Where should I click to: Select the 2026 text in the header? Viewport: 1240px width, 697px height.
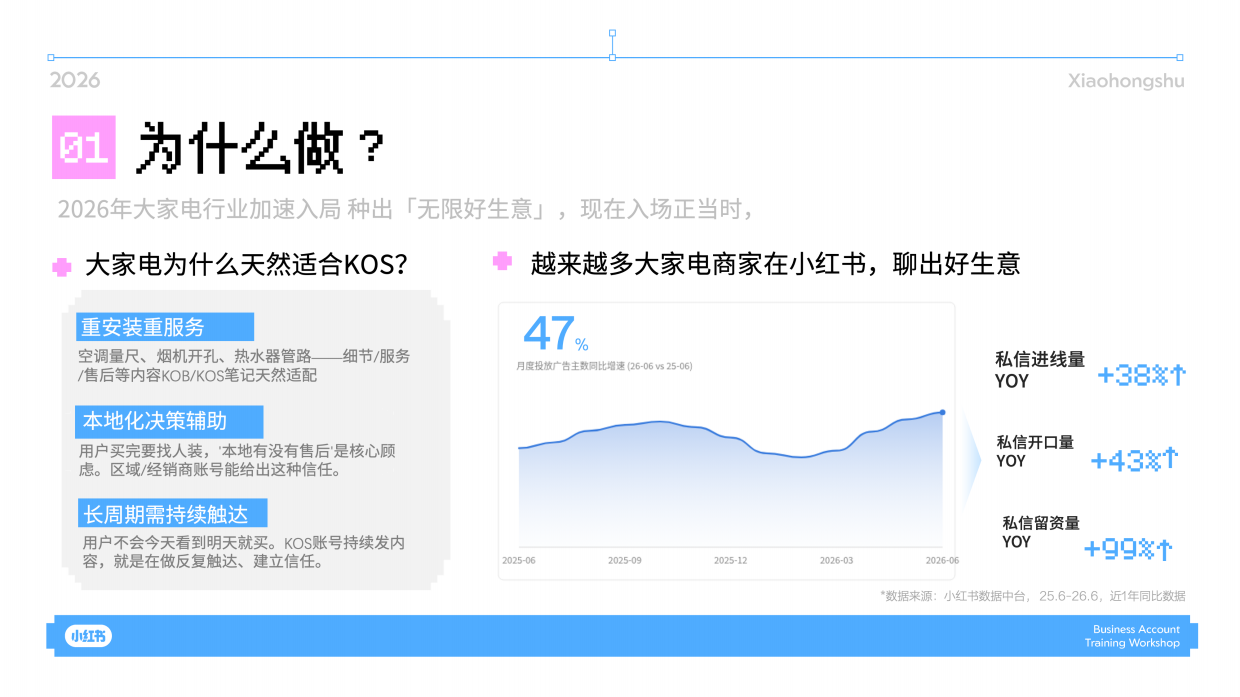click(75, 81)
